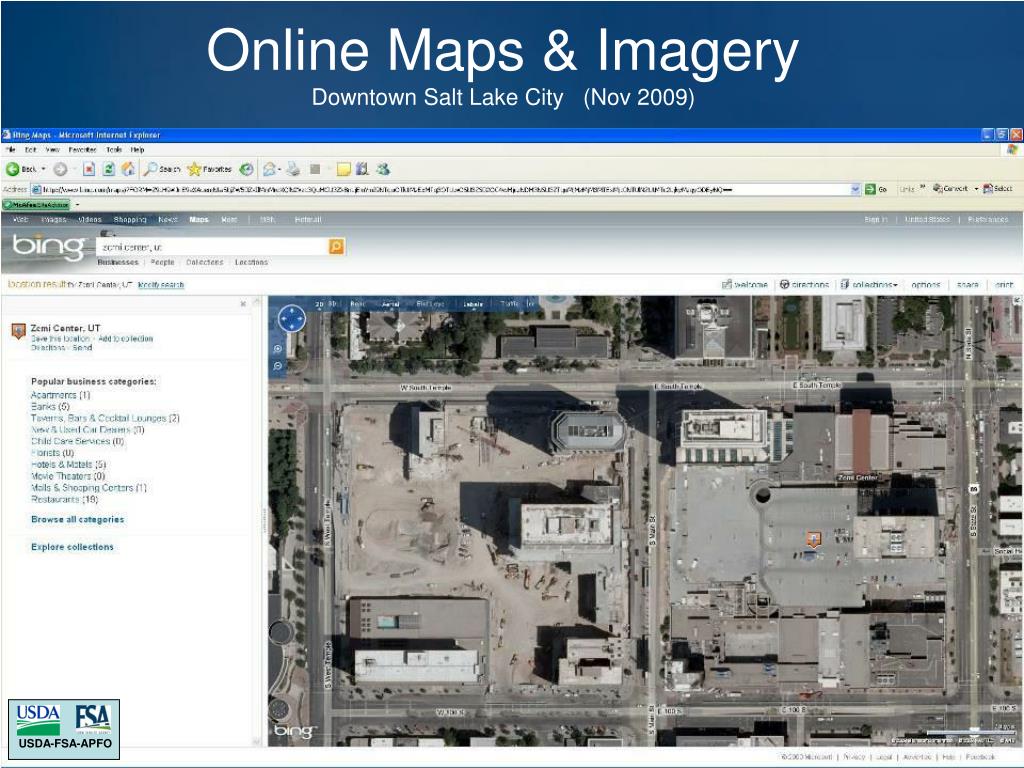Switch map to 2D mode
Image resolution: width=1024 pixels, height=768 pixels.
(x=319, y=304)
